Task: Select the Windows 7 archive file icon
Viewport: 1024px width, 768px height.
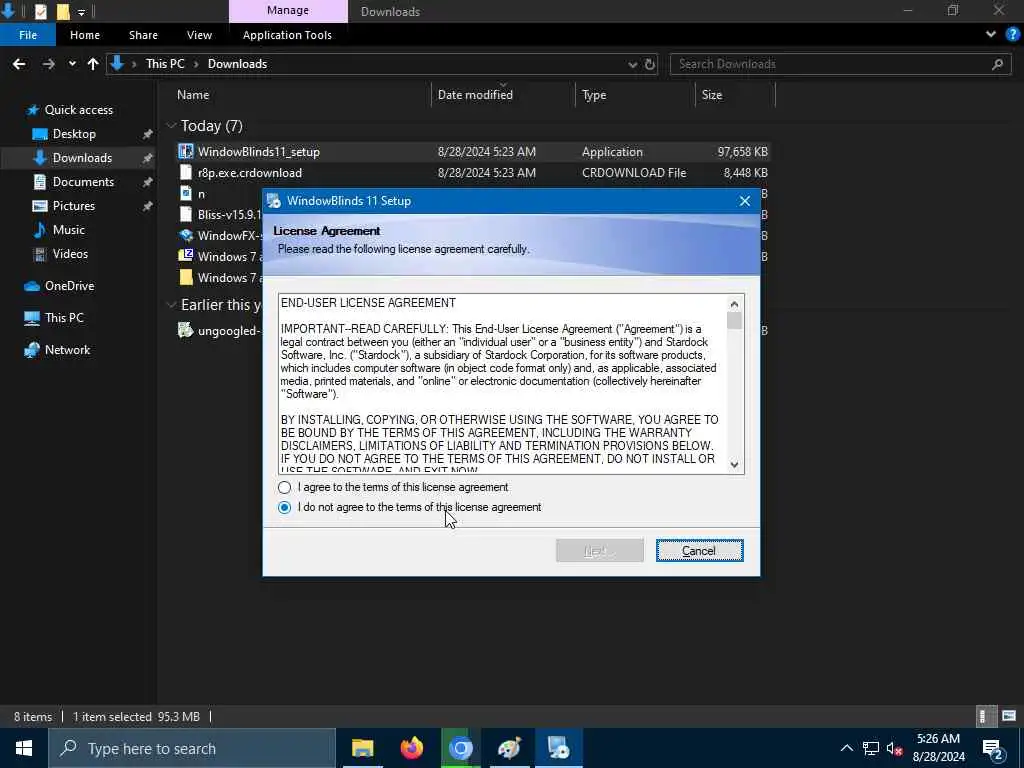Action: [x=186, y=256]
